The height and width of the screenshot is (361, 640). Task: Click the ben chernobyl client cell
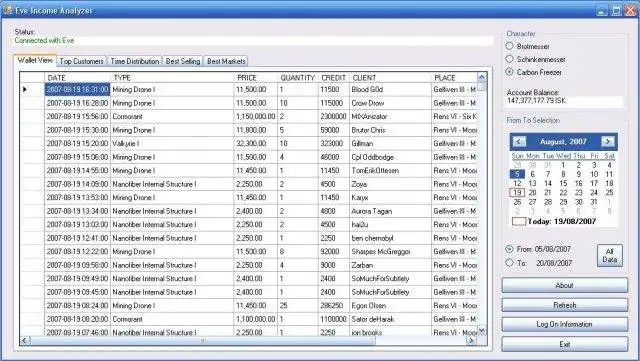tap(391, 238)
